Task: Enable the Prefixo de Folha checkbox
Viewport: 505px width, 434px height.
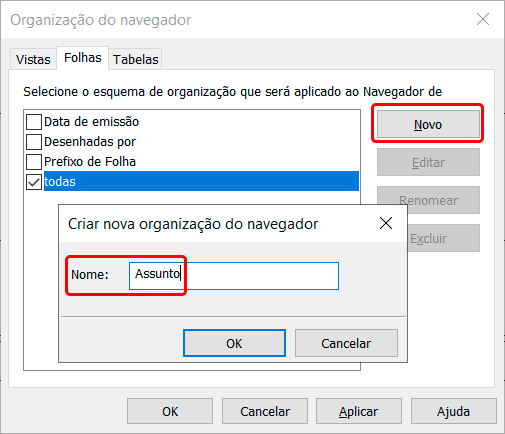Action: pyautogui.click(x=34, y=162)
